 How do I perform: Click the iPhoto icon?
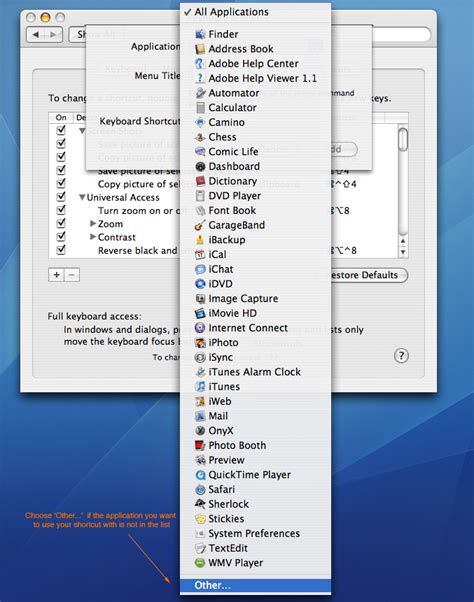click(200, 342)
